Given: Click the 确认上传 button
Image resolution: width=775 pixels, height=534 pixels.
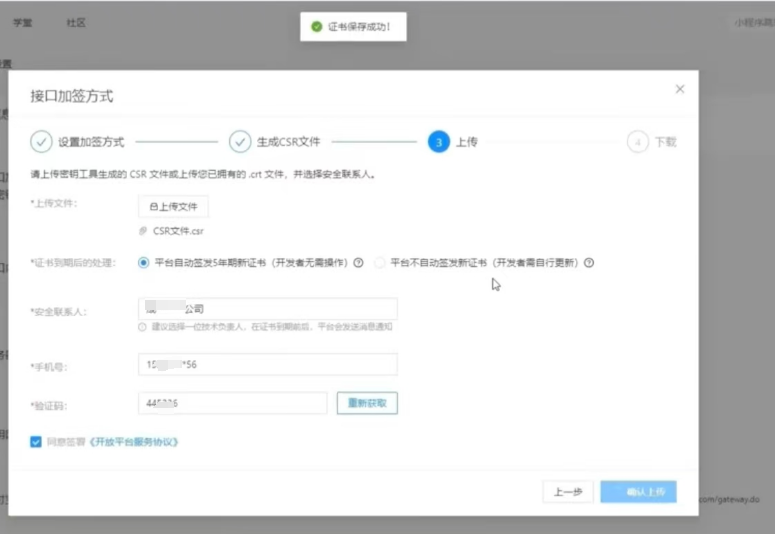Looking at the screenshot, I should (x=639, y=492).
